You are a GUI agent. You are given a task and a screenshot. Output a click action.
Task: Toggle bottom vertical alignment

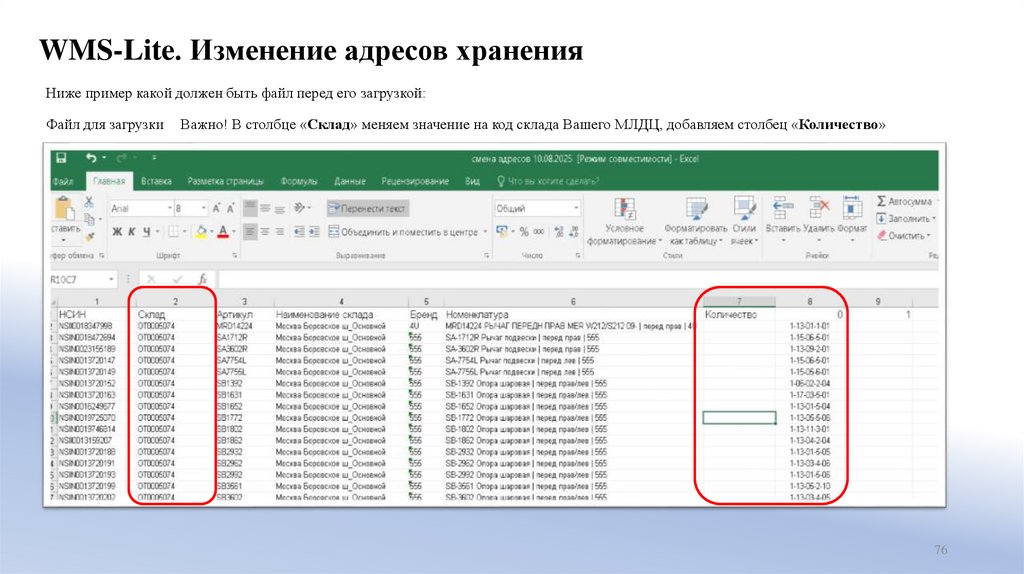(x=280, y=208)
